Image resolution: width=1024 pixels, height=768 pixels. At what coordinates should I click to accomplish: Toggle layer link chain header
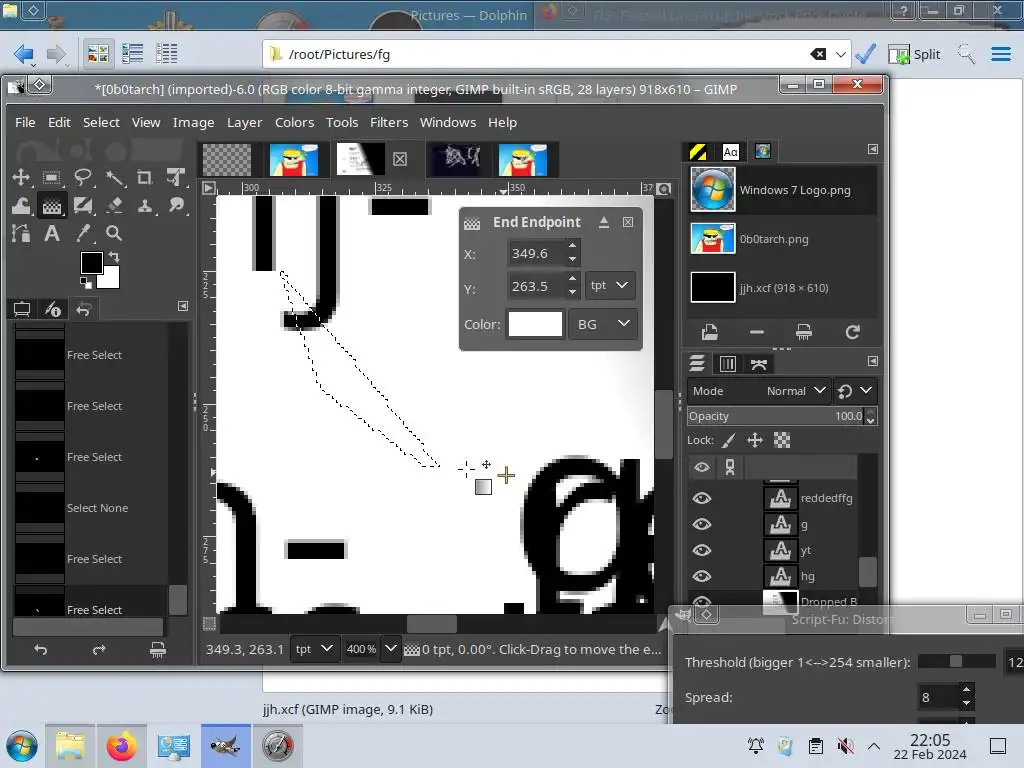pyautogui.click(x=729, y=467)
